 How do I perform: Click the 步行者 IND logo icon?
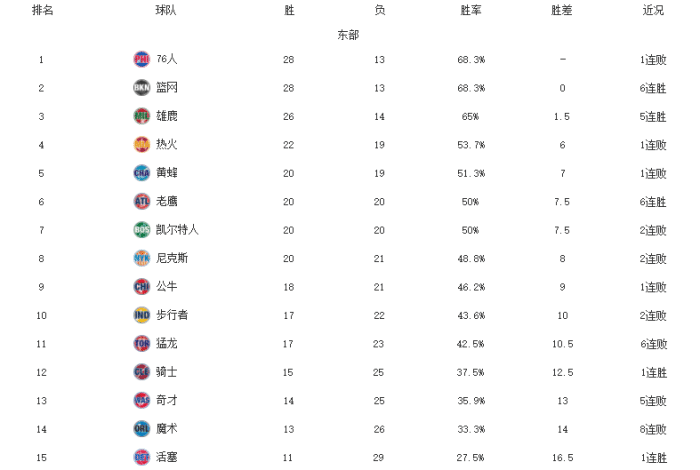pos(141,315)
